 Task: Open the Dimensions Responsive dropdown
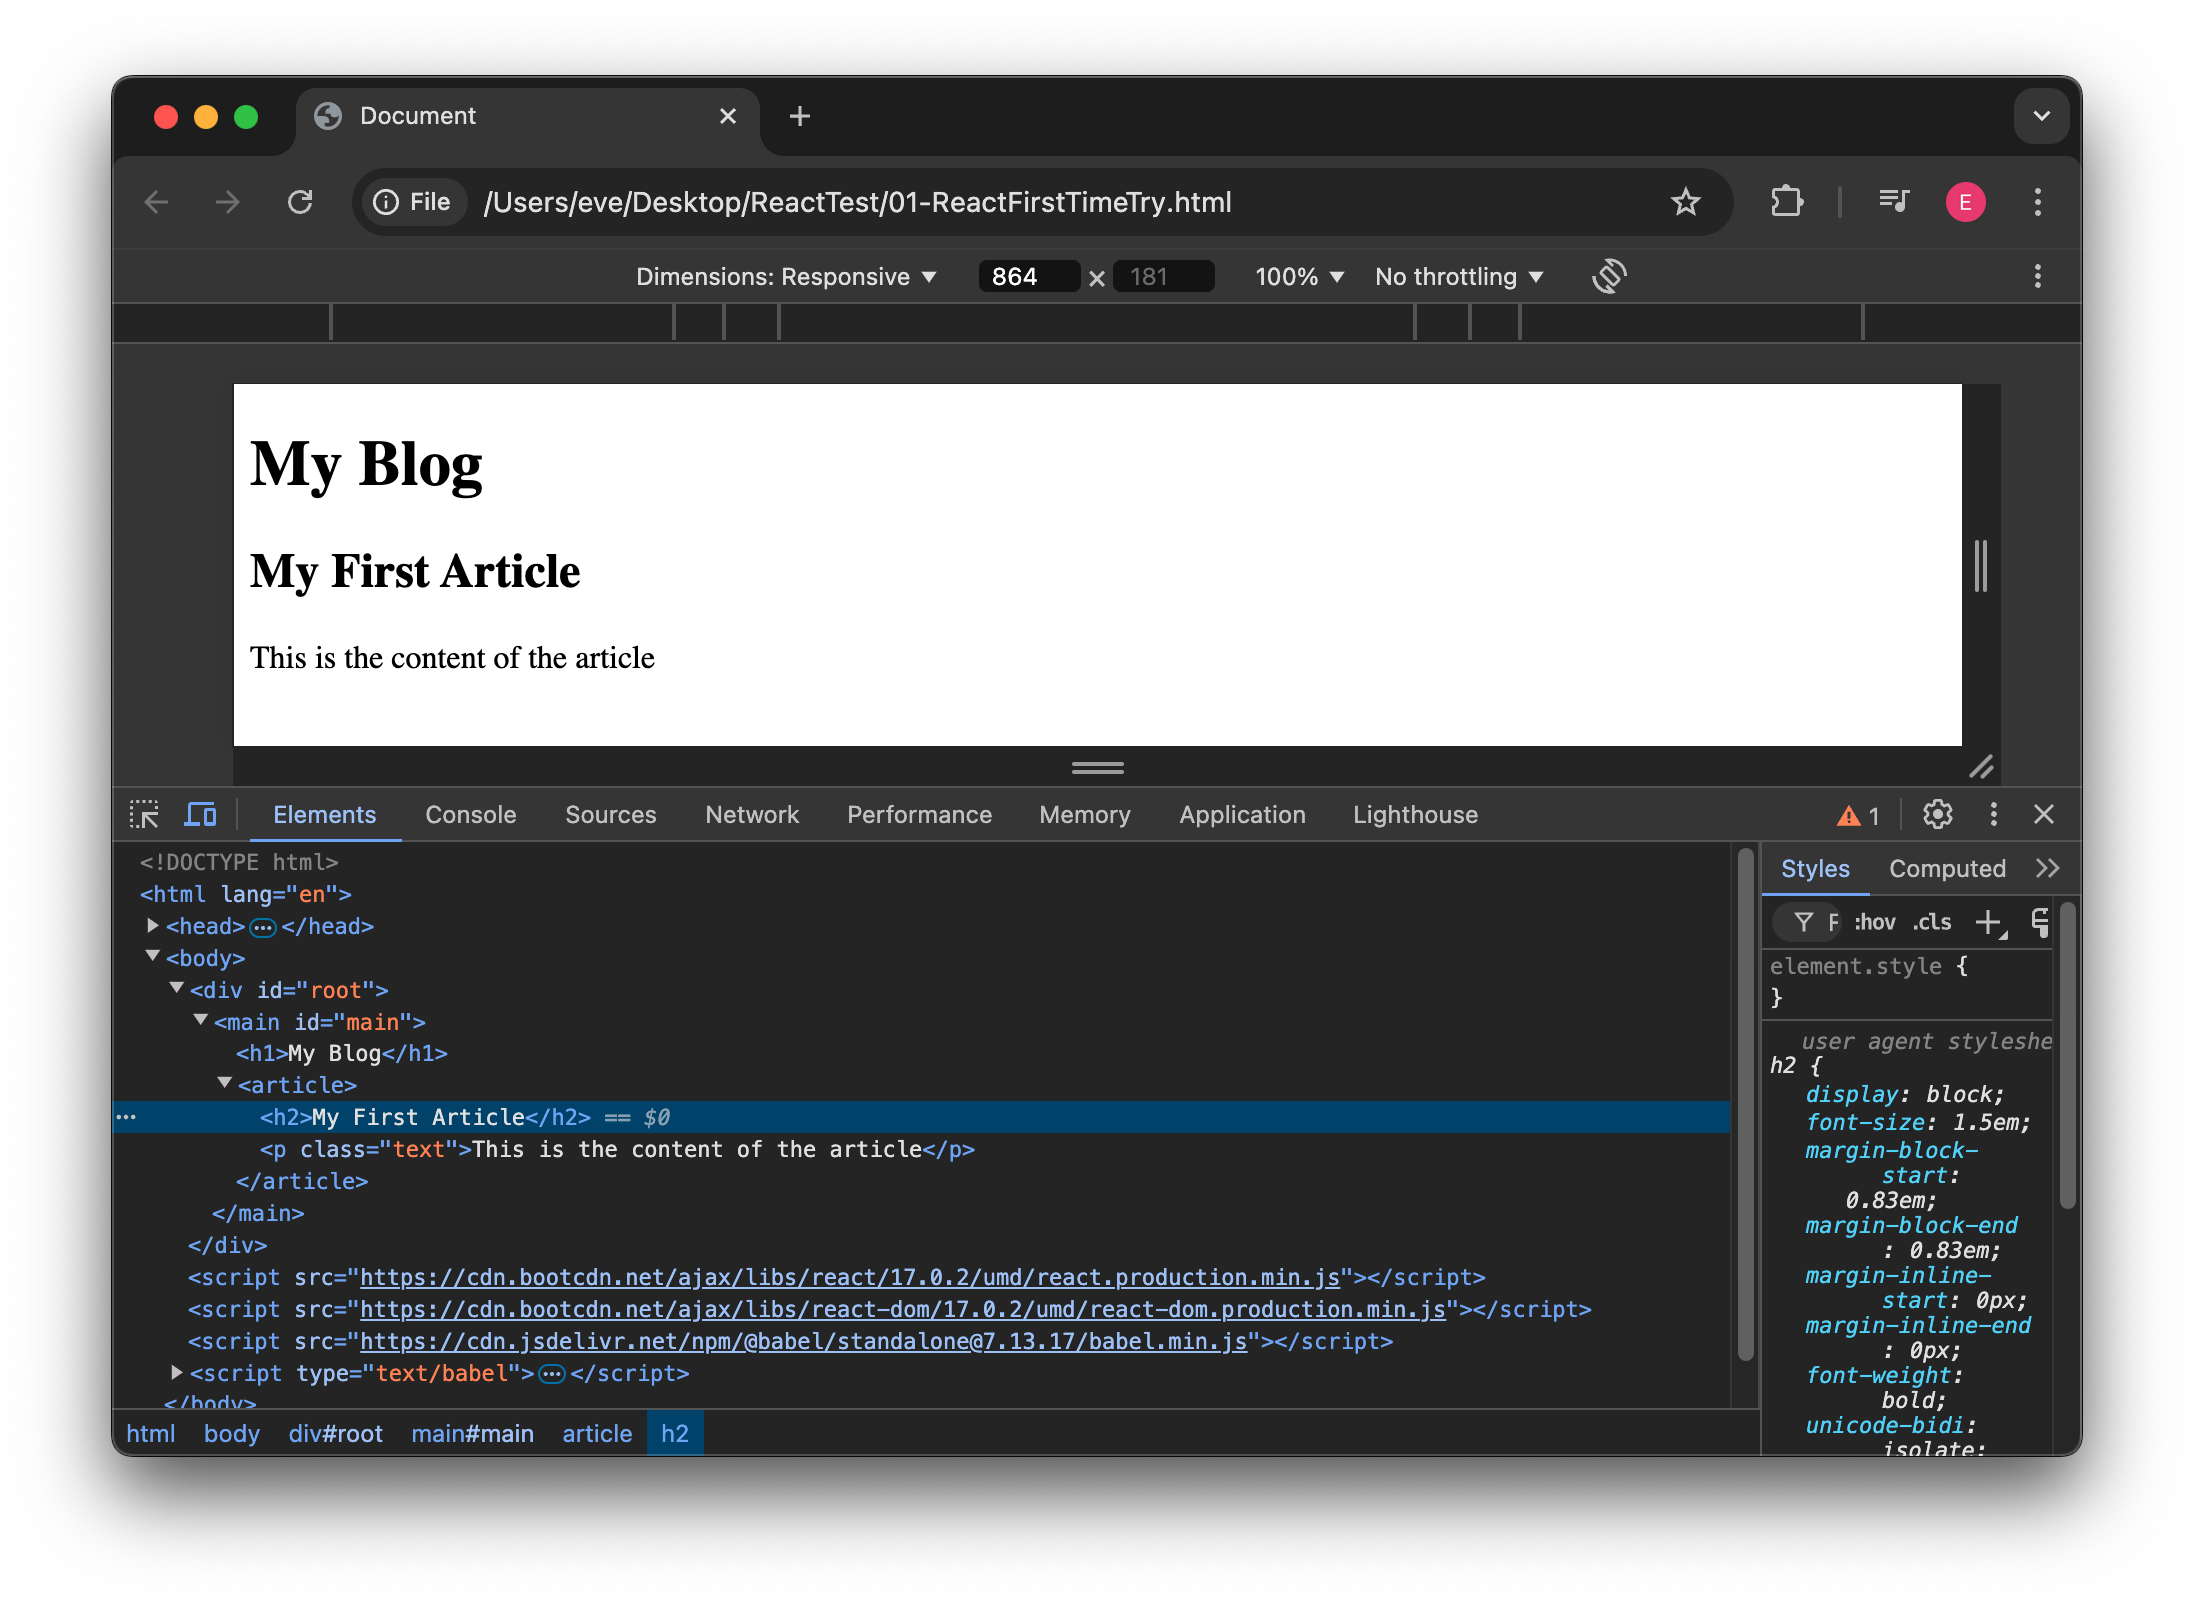[786, 276]
